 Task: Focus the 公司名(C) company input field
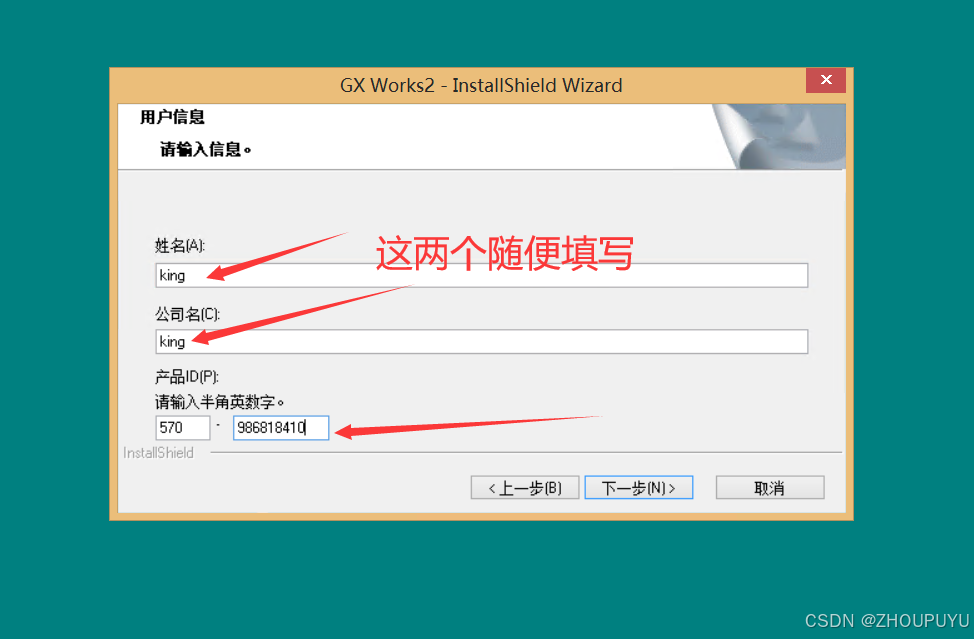(x=481, y=342)
